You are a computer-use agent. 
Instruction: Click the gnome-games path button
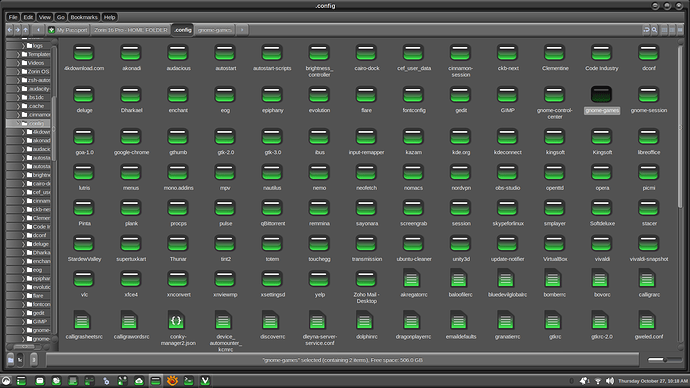pos(214,30)
